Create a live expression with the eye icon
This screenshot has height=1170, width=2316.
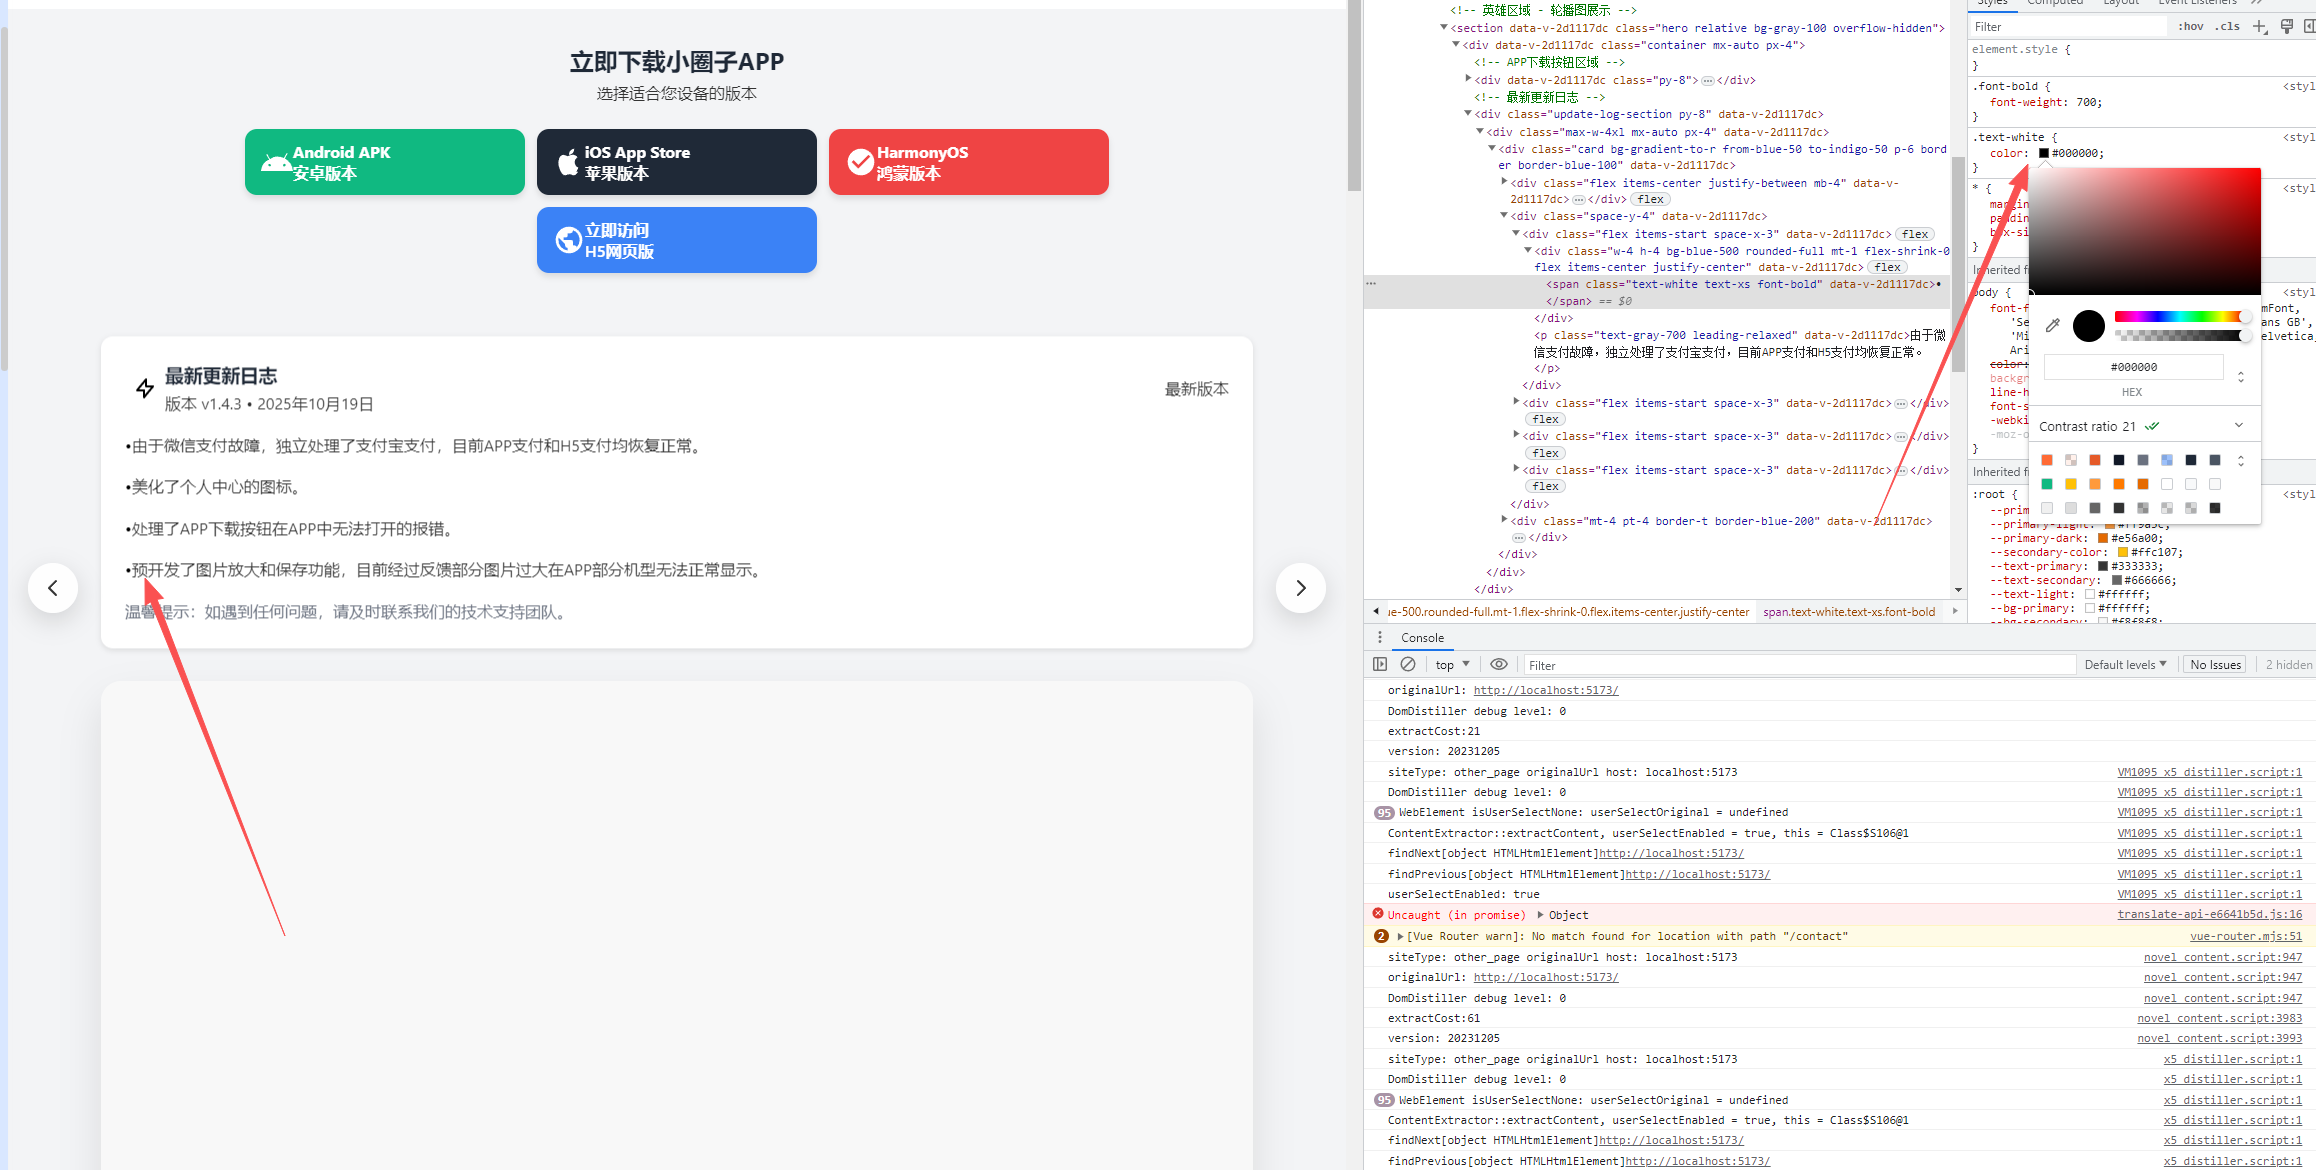1498,664
